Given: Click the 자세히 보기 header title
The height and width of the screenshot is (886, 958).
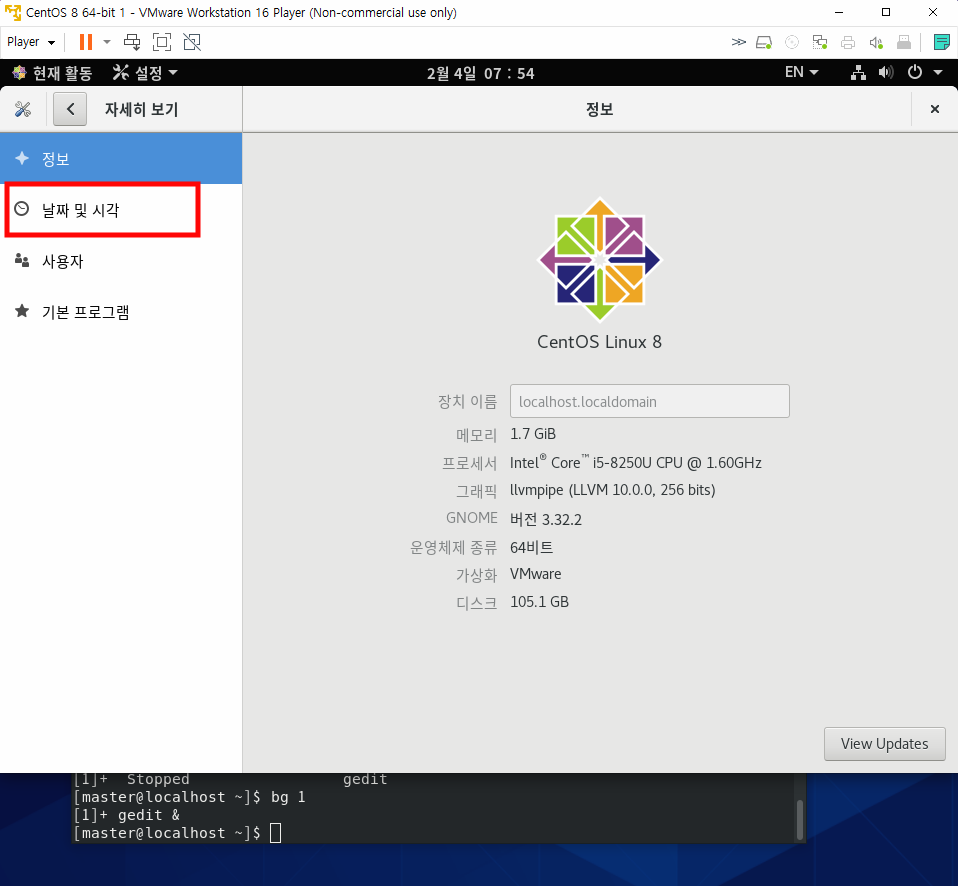Looking at the screenshot, I should pos(141,109).
